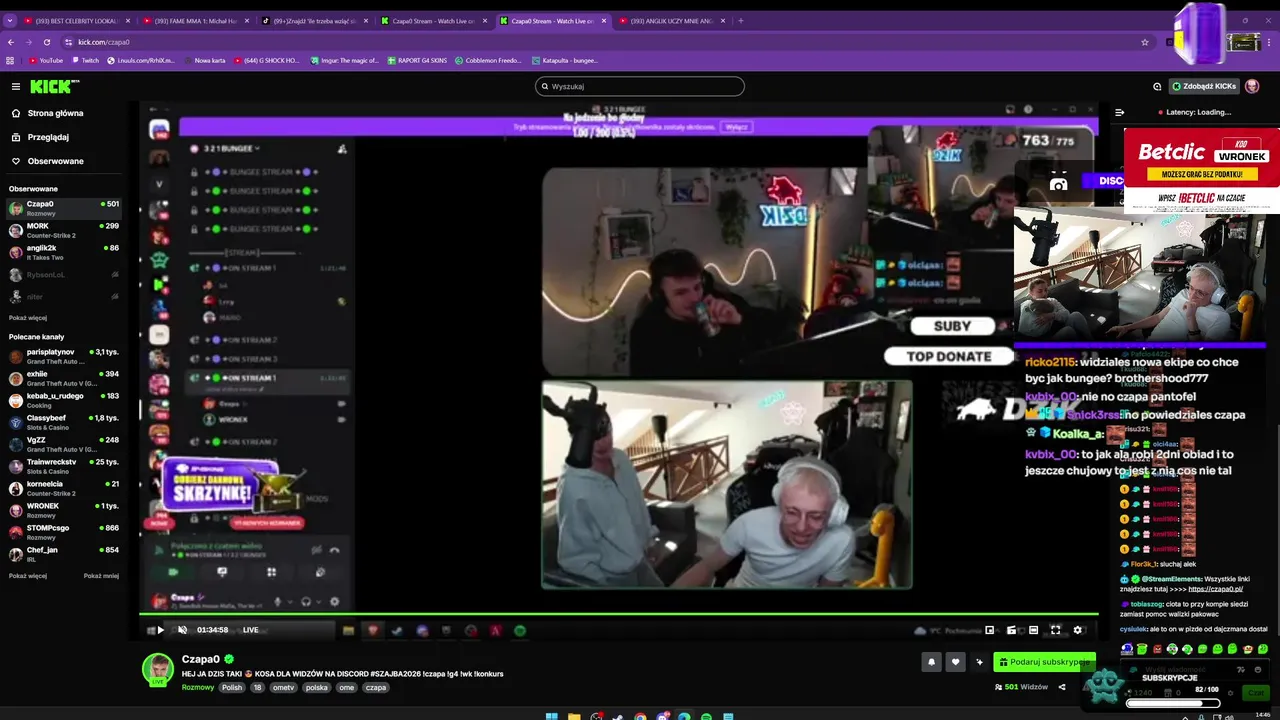Click the KICK logo
Screen dimensions: 1280x720
click(x=49, y=86)
